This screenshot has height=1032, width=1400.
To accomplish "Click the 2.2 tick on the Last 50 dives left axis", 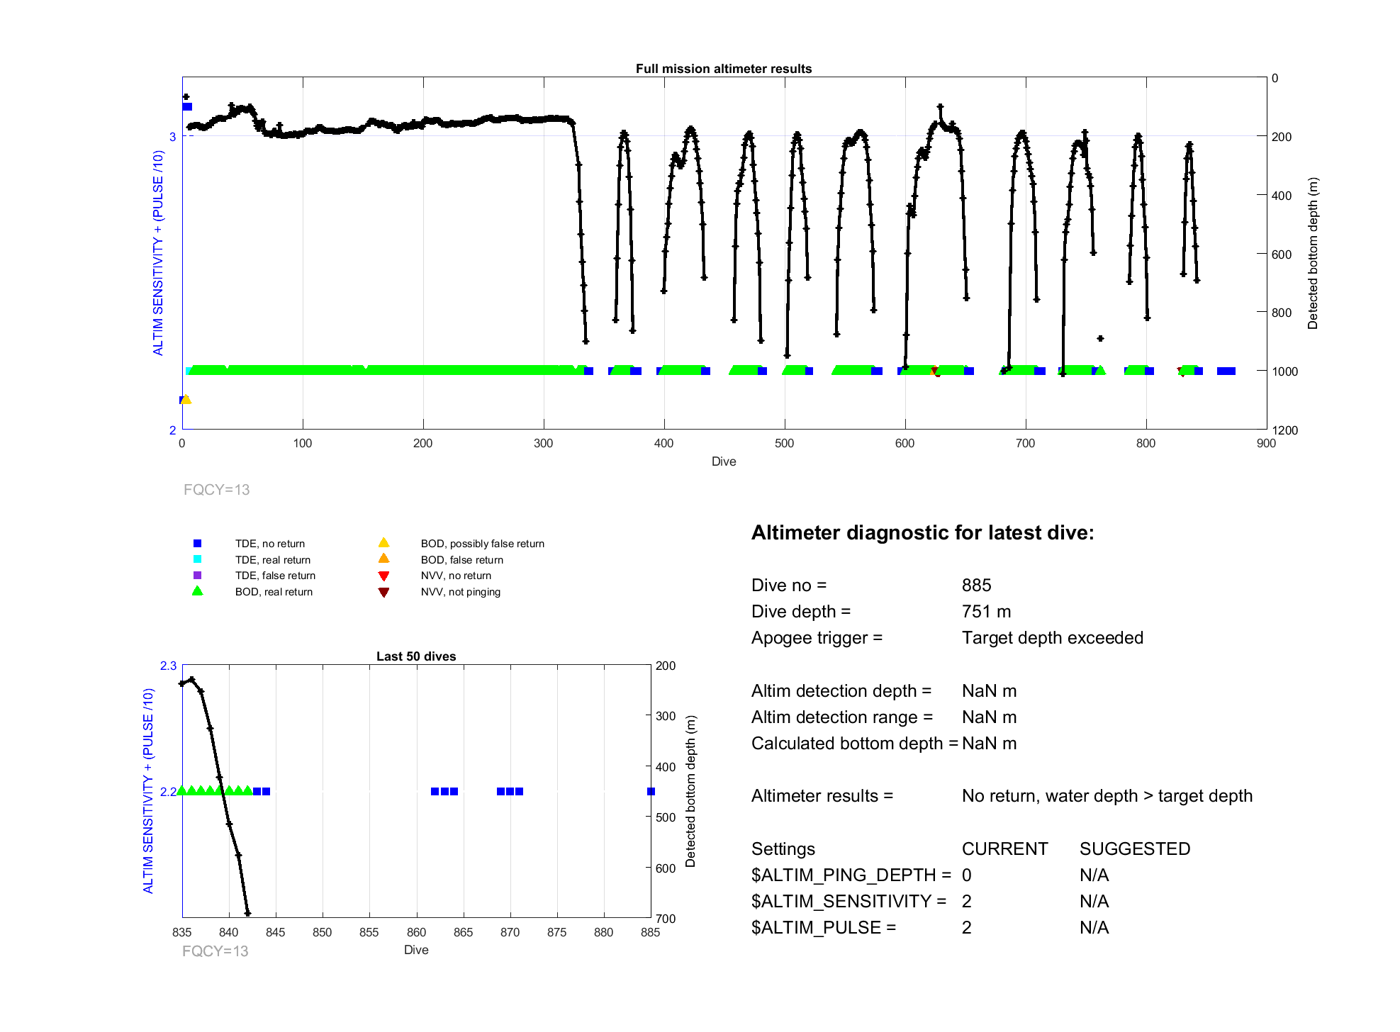I will pyautogui.click(x=168, y=792).
